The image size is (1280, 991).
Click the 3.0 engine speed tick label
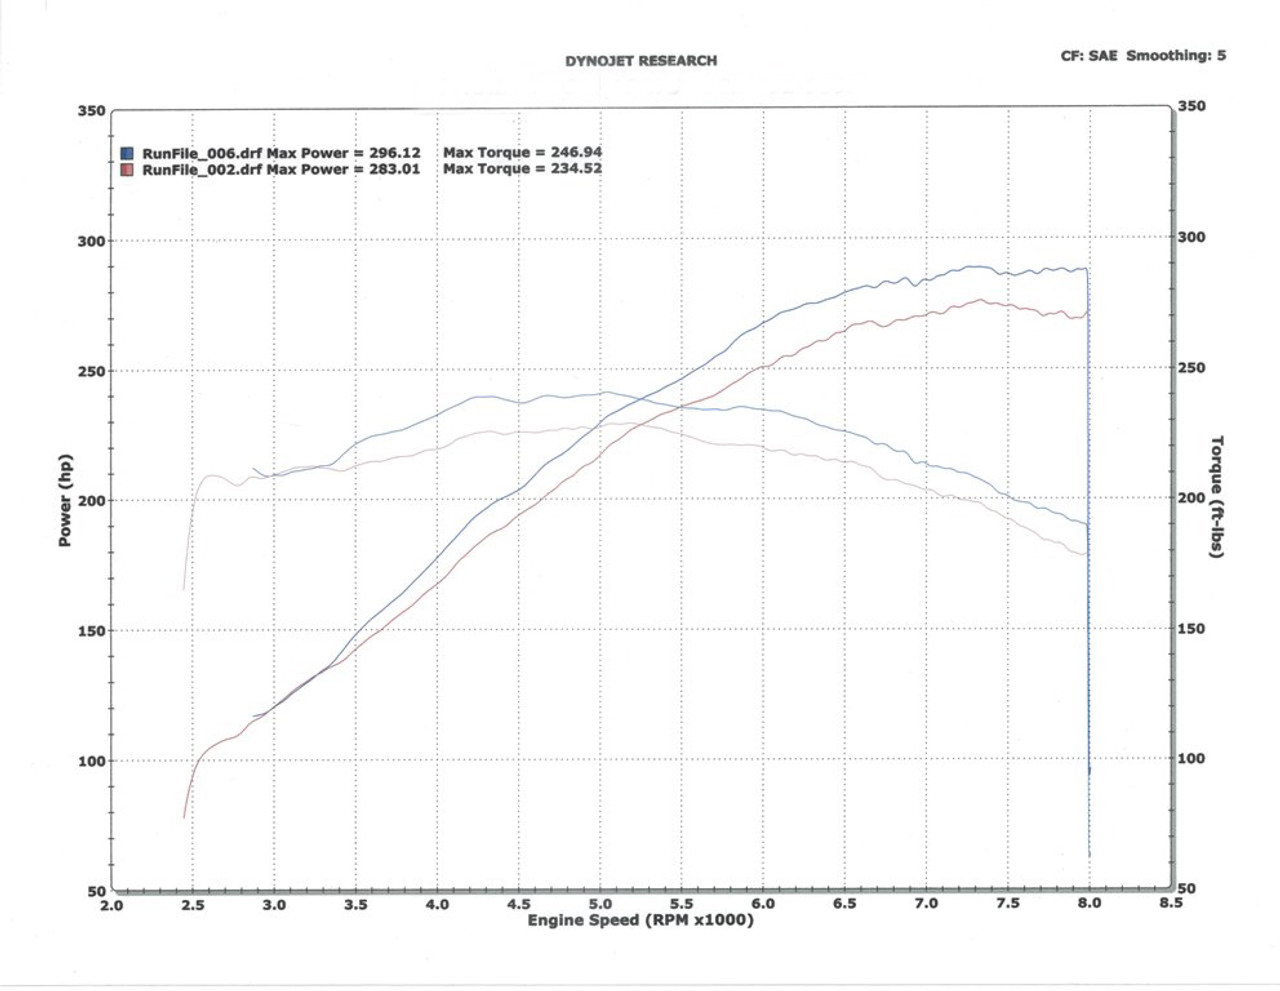274,905
